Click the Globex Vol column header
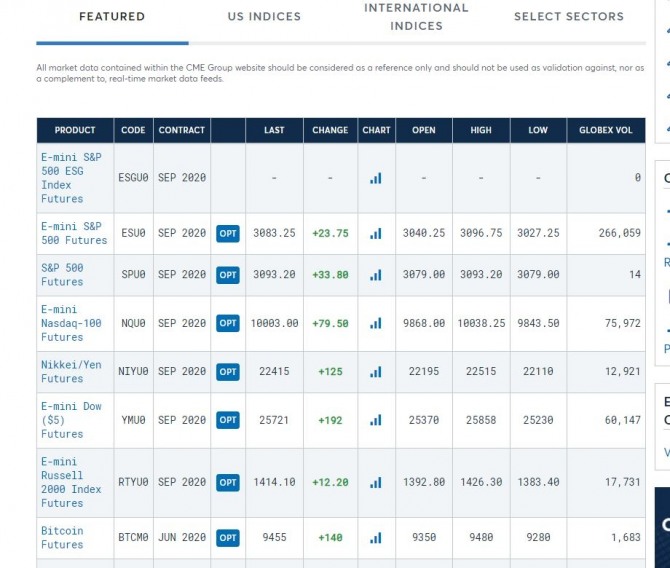Image resolution: width=670 pixels, height=568 pixels. point(605,130)
